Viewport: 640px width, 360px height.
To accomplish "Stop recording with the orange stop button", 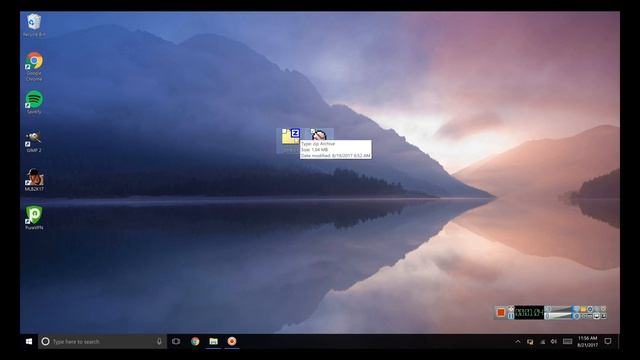I will (500, 312).
